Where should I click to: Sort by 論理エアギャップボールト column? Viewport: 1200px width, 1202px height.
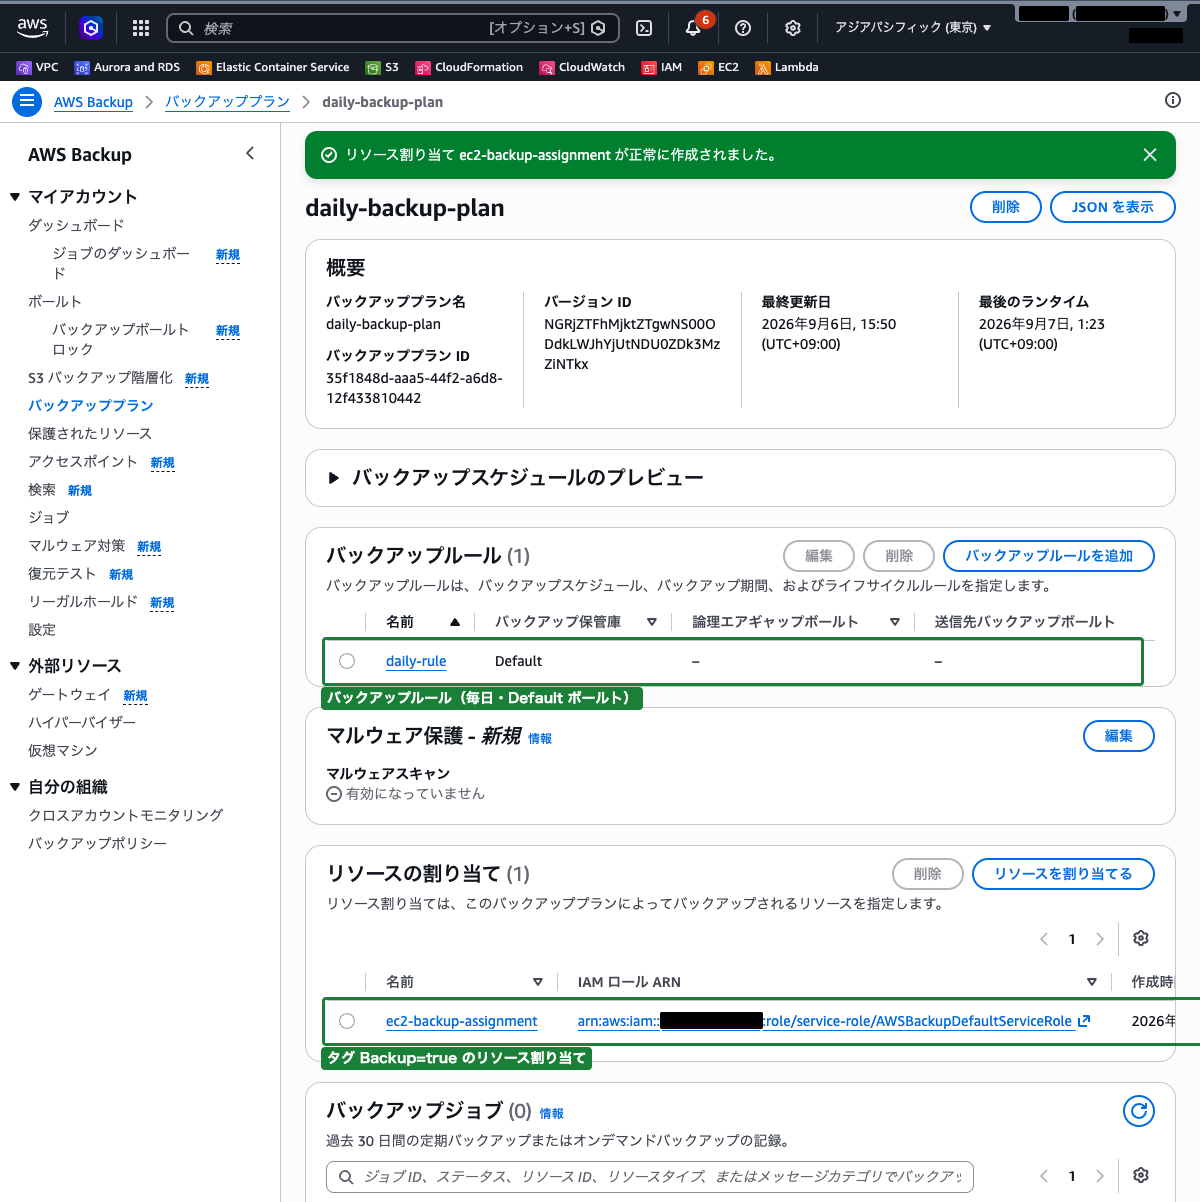[x=895, y=622]
